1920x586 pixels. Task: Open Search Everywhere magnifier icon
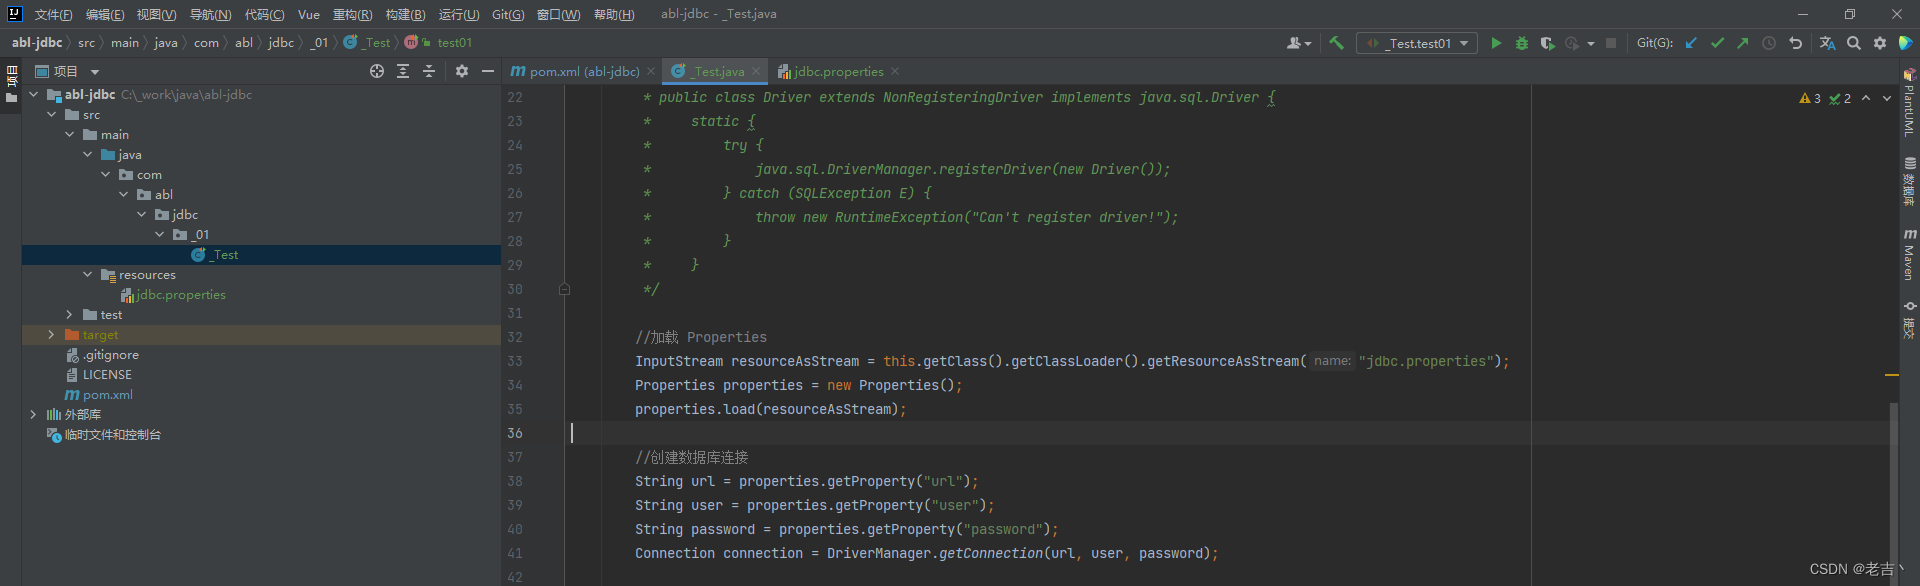coord(1854,43)
